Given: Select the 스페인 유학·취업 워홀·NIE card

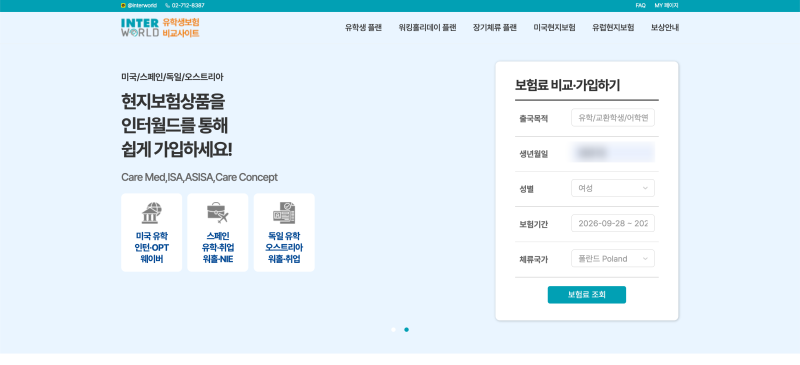Looking at the screenshot, I should tap(218, 232).
